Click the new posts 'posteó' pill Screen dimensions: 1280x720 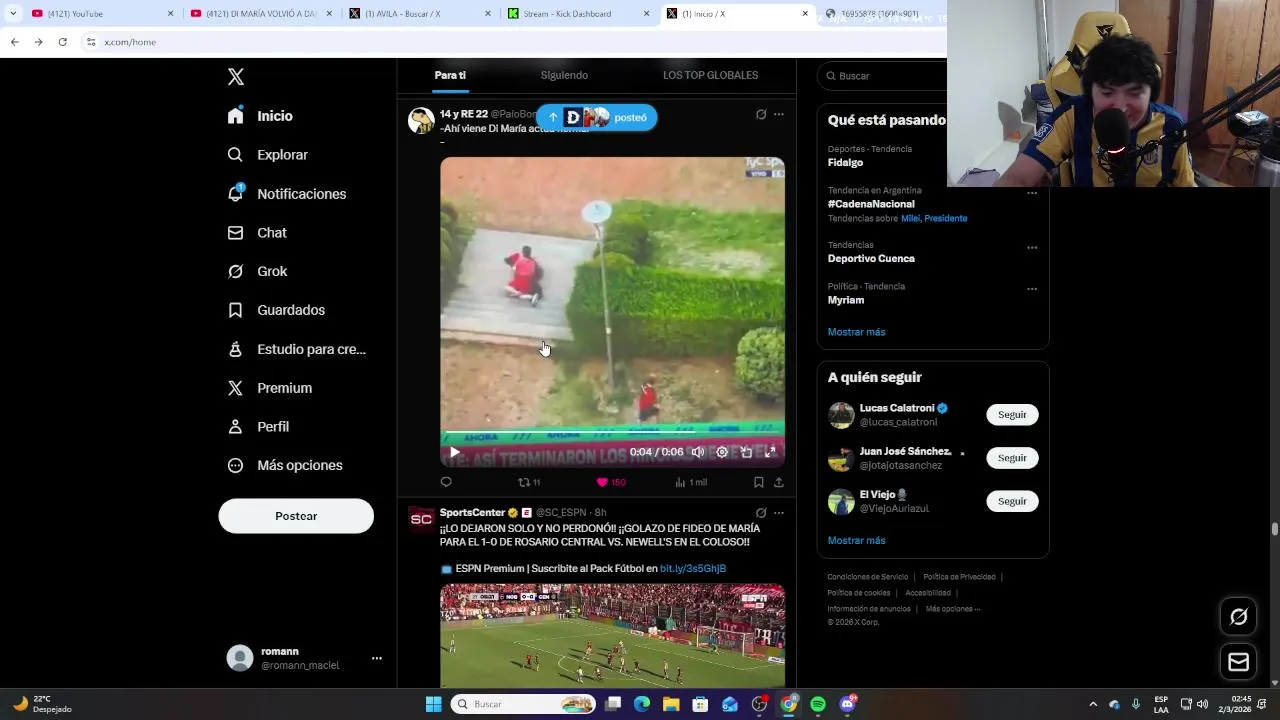[x=597, y=117]
